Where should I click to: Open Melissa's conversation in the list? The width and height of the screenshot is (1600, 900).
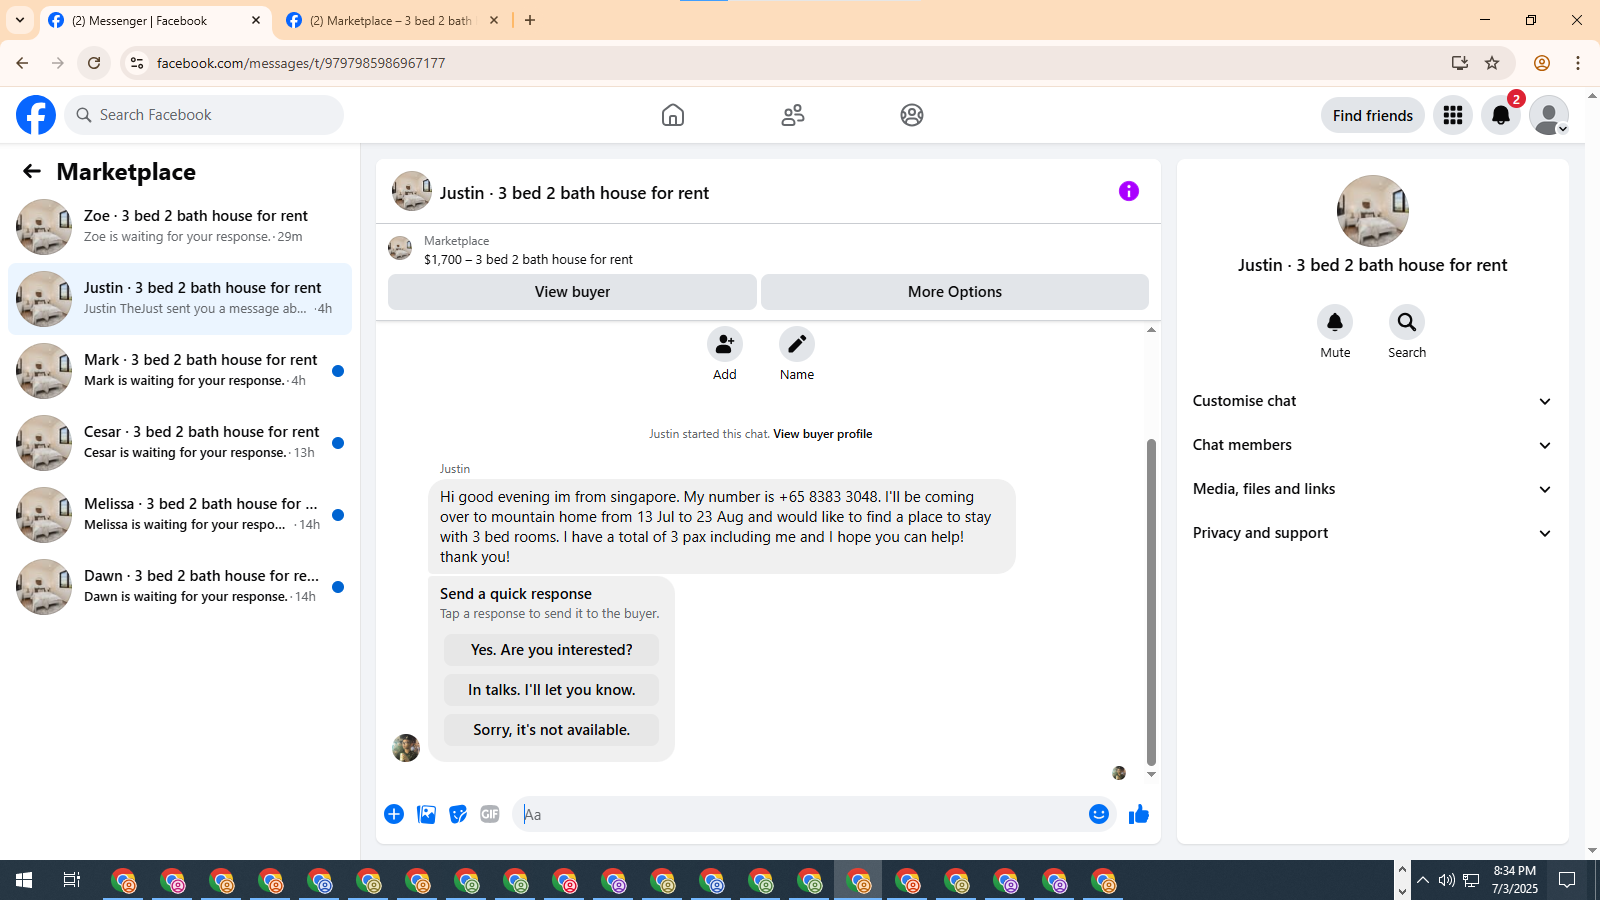click(x=180, y=515)
